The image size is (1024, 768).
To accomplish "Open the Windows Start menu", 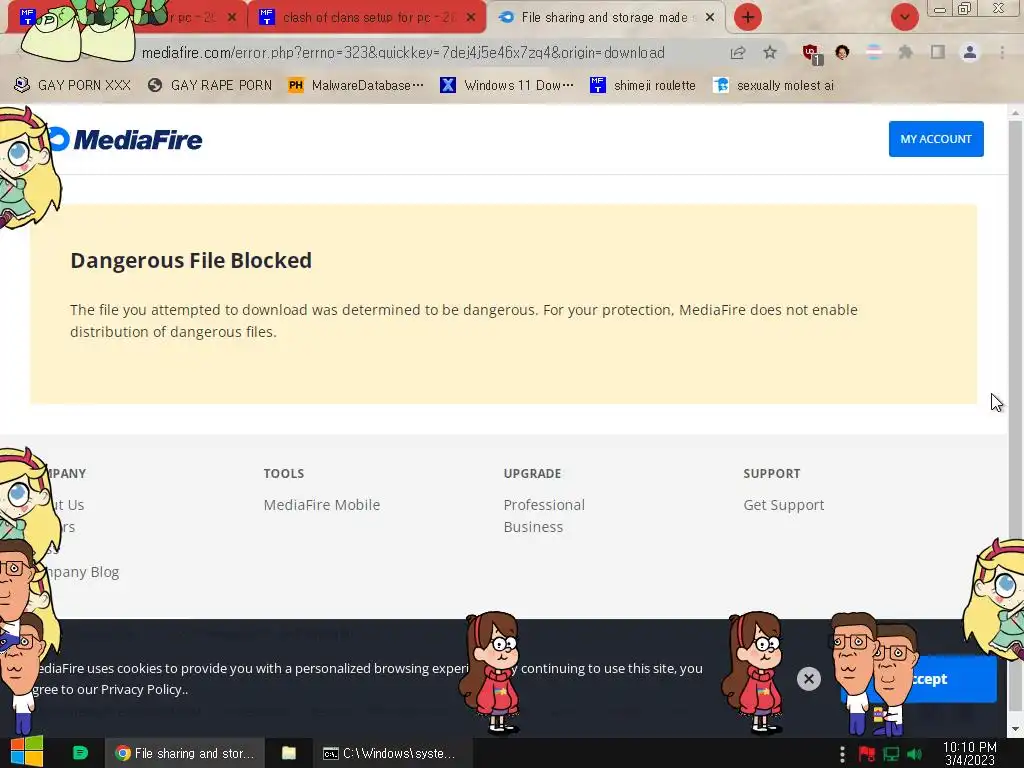I will pos(26,753).
